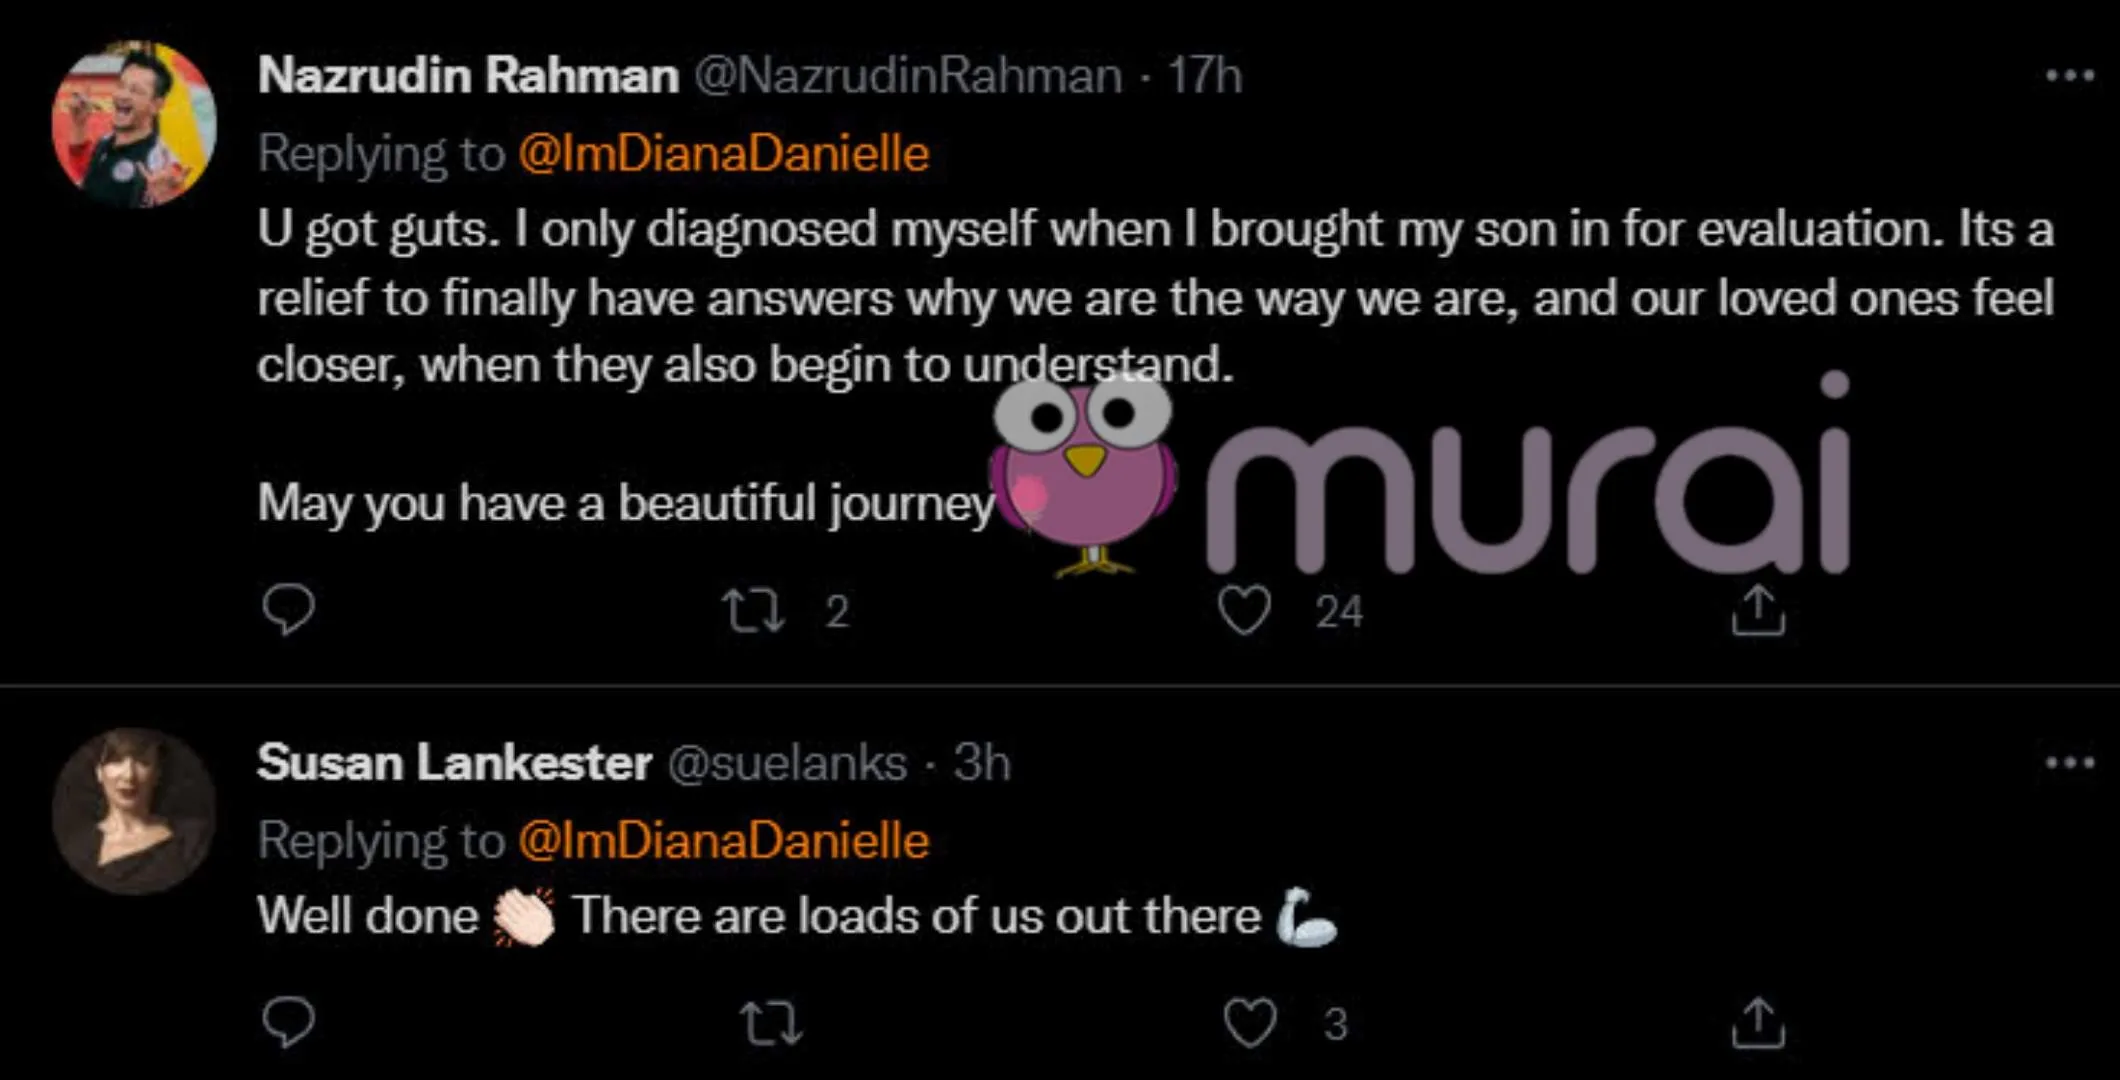Like Nazrudin Rahman's tweet
Screen dimensions: 2120x1080
pos(1244,610)
